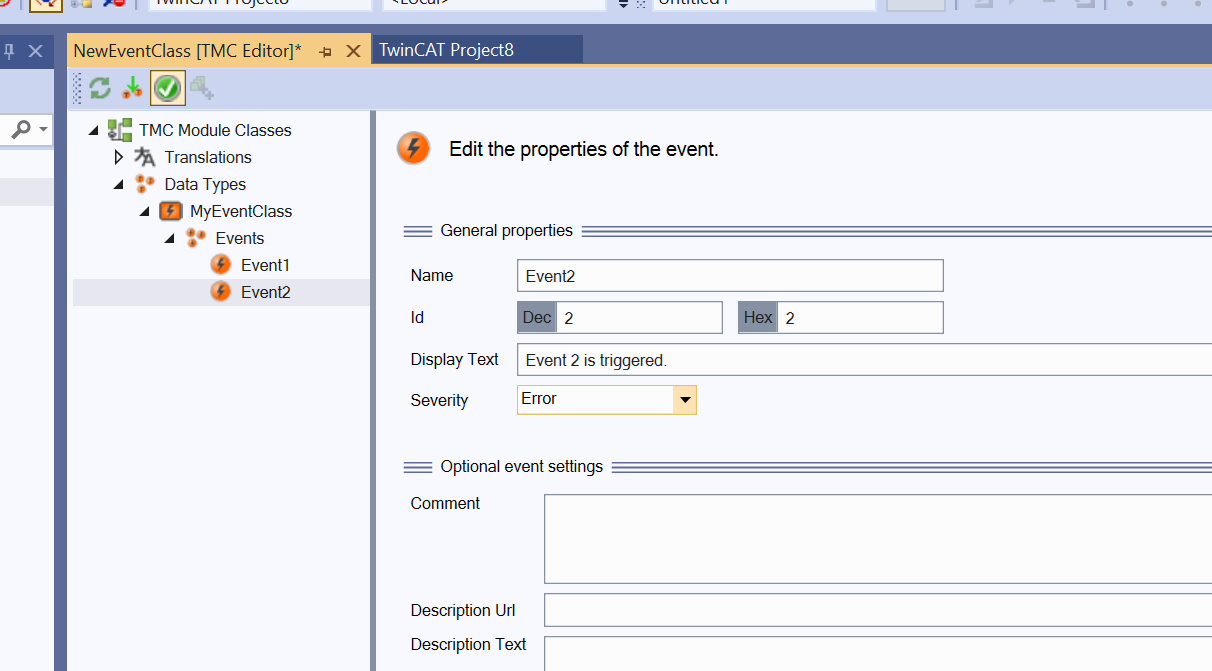
Task: Click the Translations icon in tree
Action: pos(145,157)
